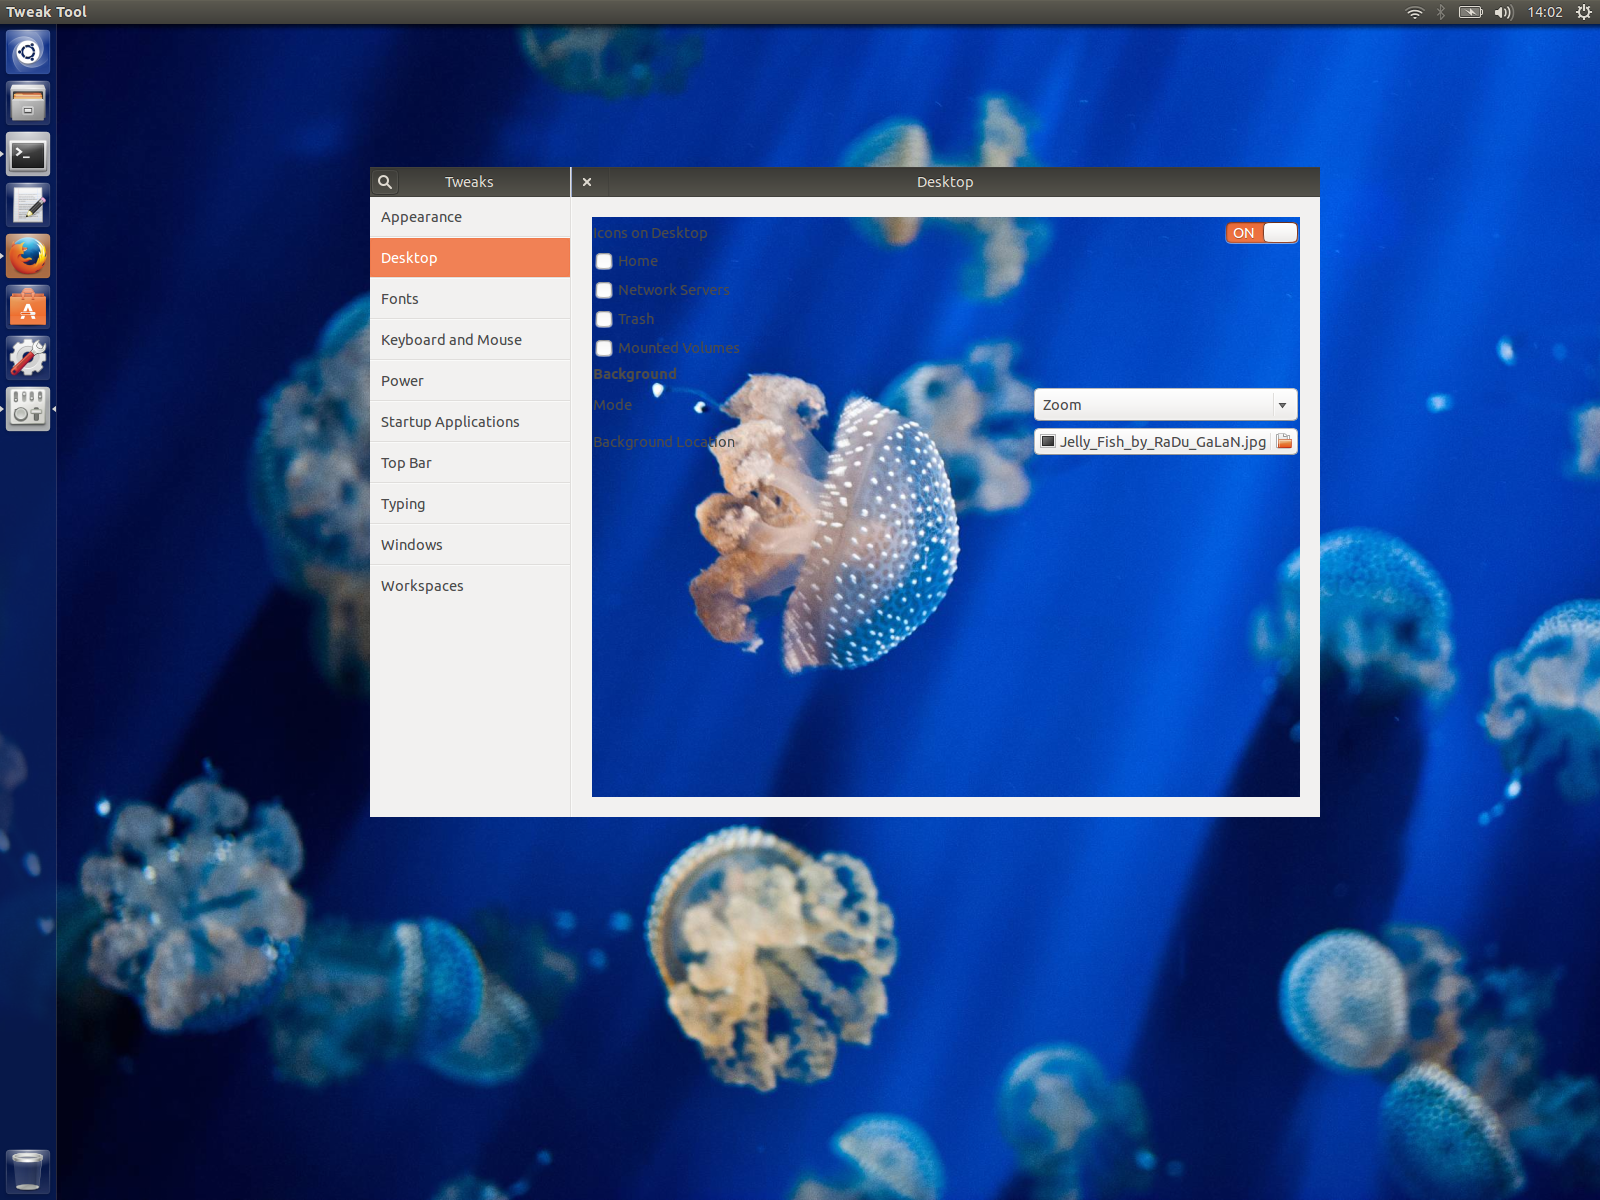
Task: Open the Trash icon in the dock
Action: tap(28, 1170)
